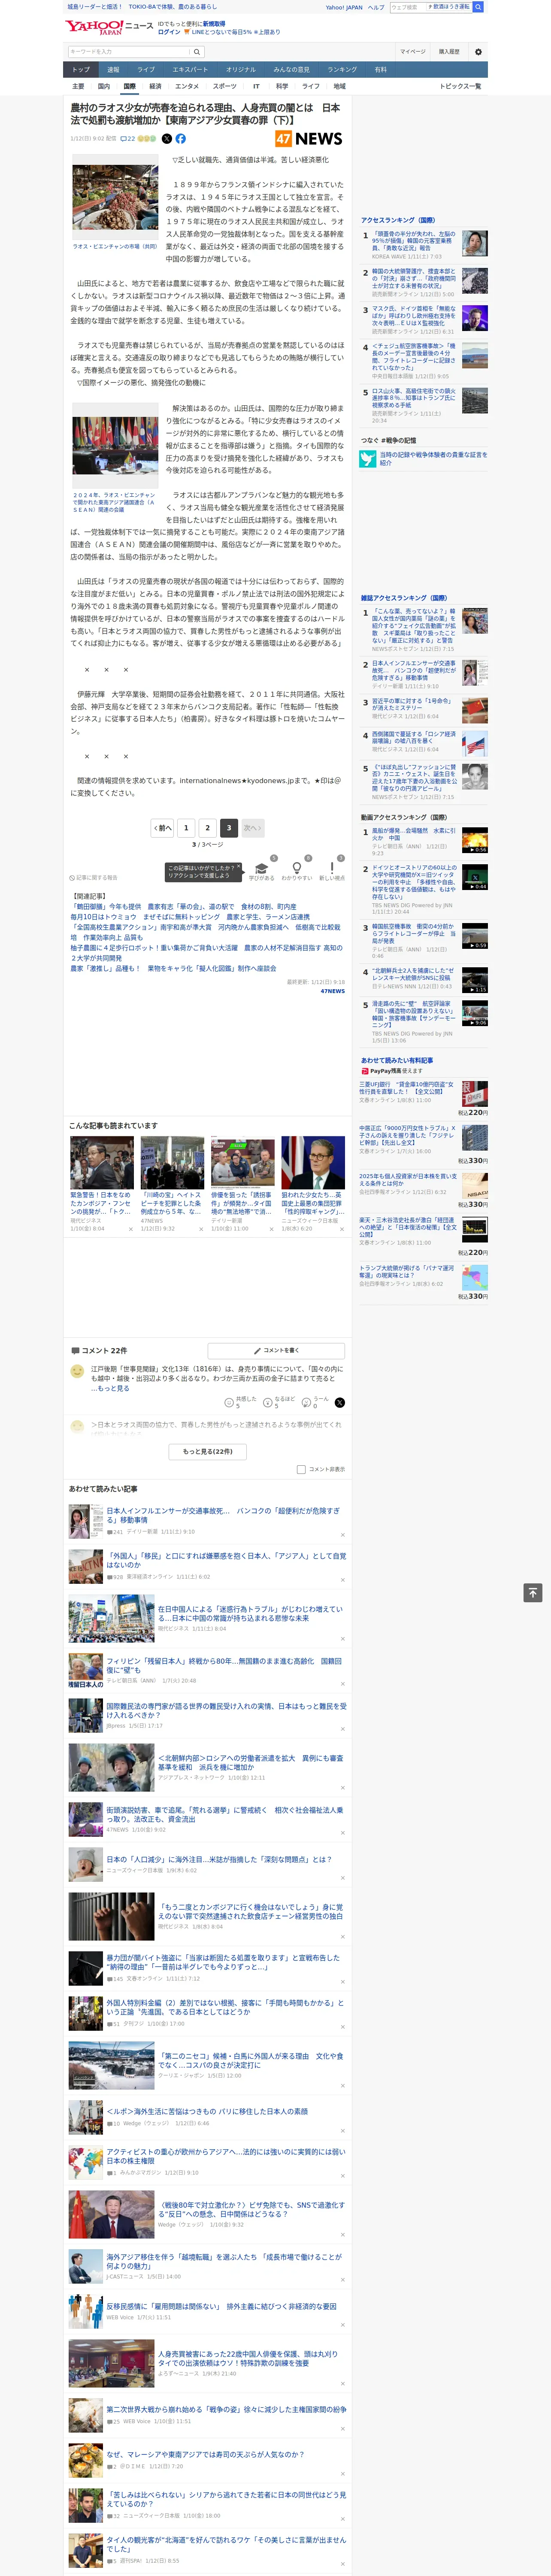The height and width of the screenshot is (2576, 551).
Task: Open the エンタメ category tab
Action: pos(187,86)
